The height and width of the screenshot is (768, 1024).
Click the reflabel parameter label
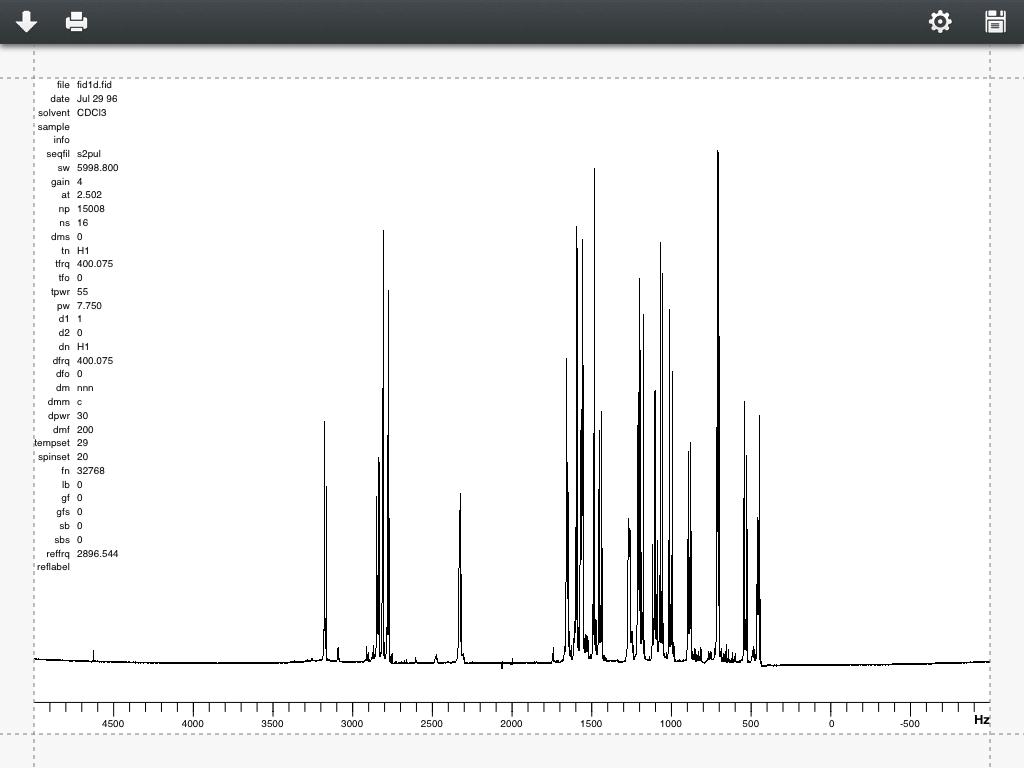[x=53, y=567]
